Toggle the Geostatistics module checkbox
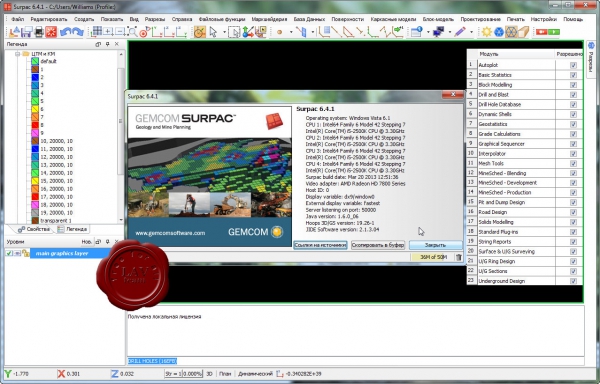The height and width of the screenshot is (384, 600). coord(573,124)
